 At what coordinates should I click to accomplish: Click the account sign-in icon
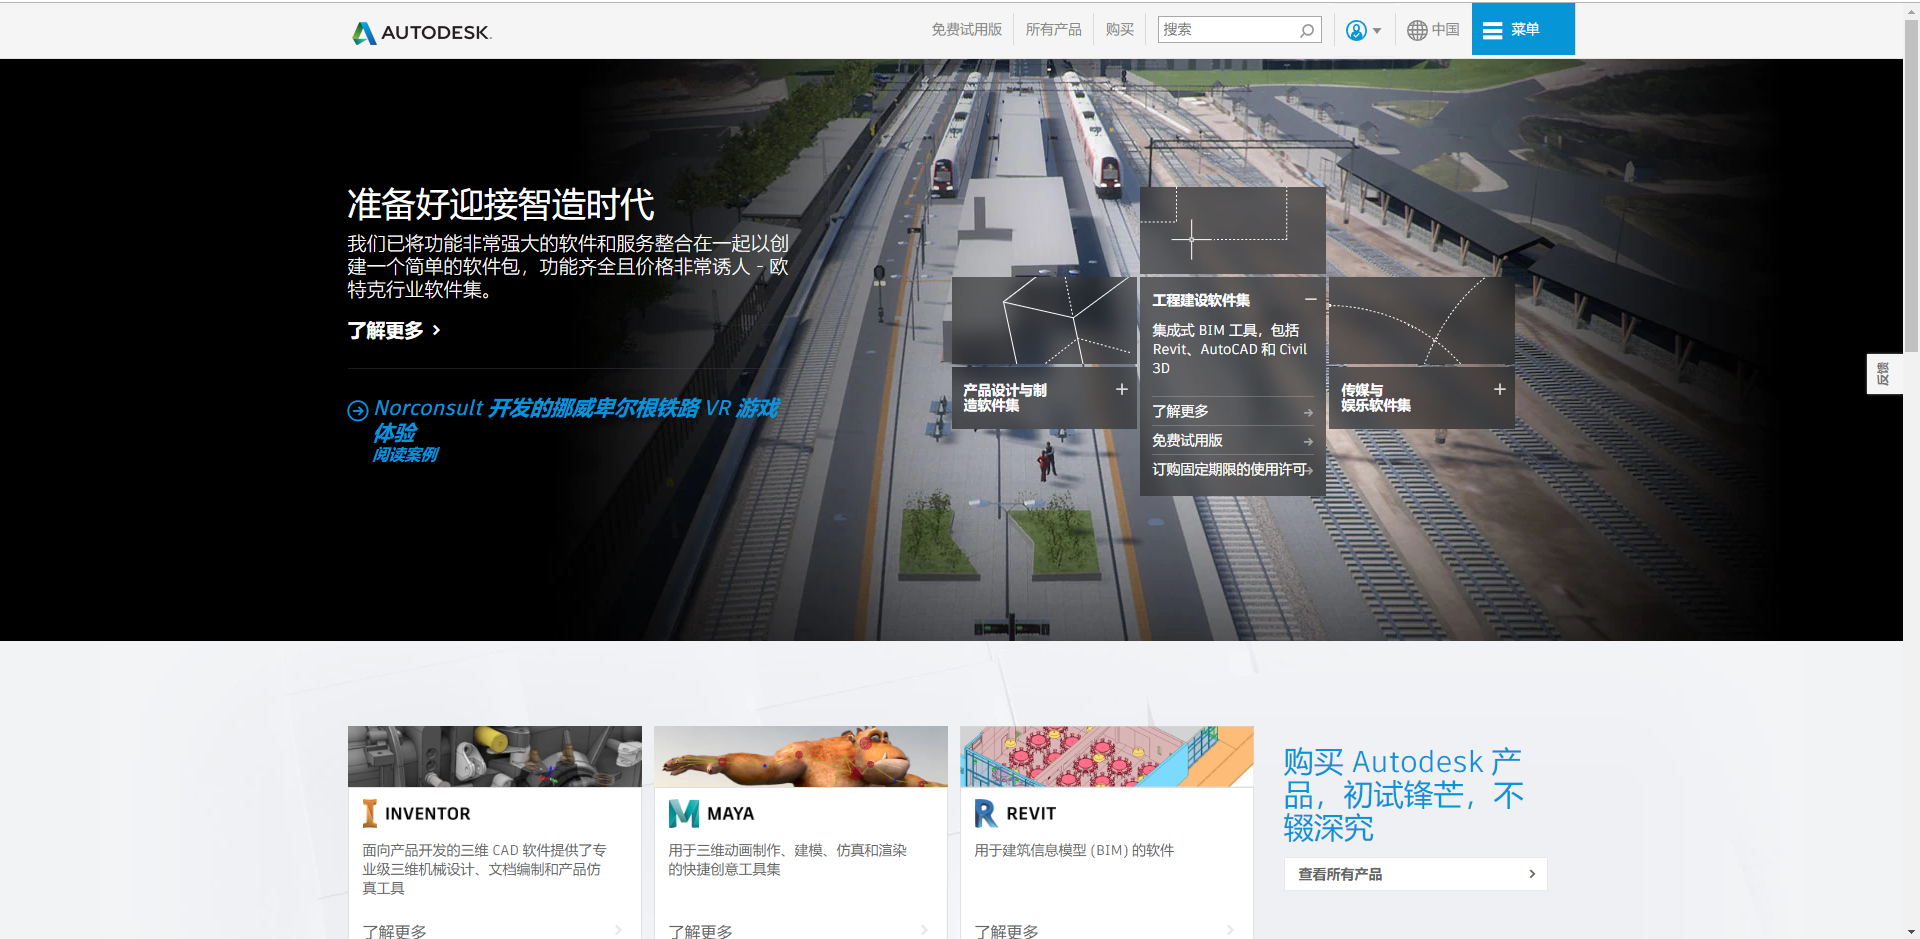point(1356,30)
